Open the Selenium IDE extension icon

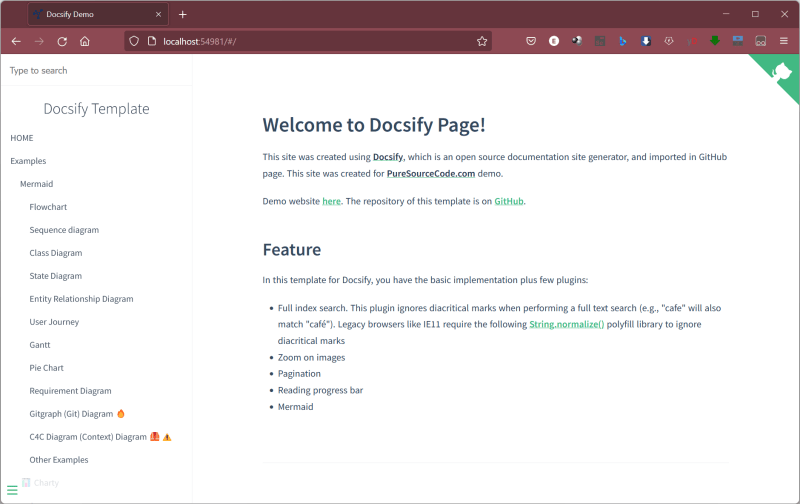600,41
